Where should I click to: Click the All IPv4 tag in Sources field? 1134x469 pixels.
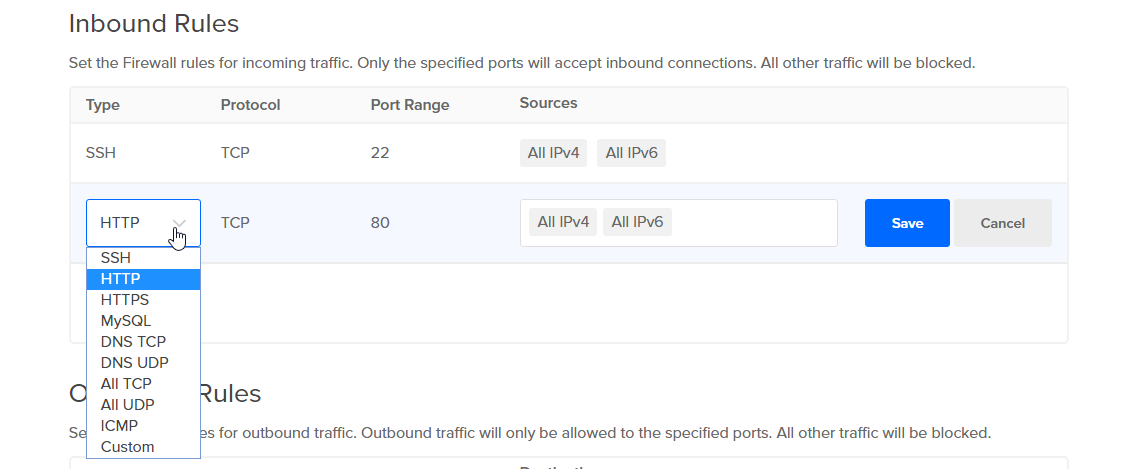pos(563,222)
